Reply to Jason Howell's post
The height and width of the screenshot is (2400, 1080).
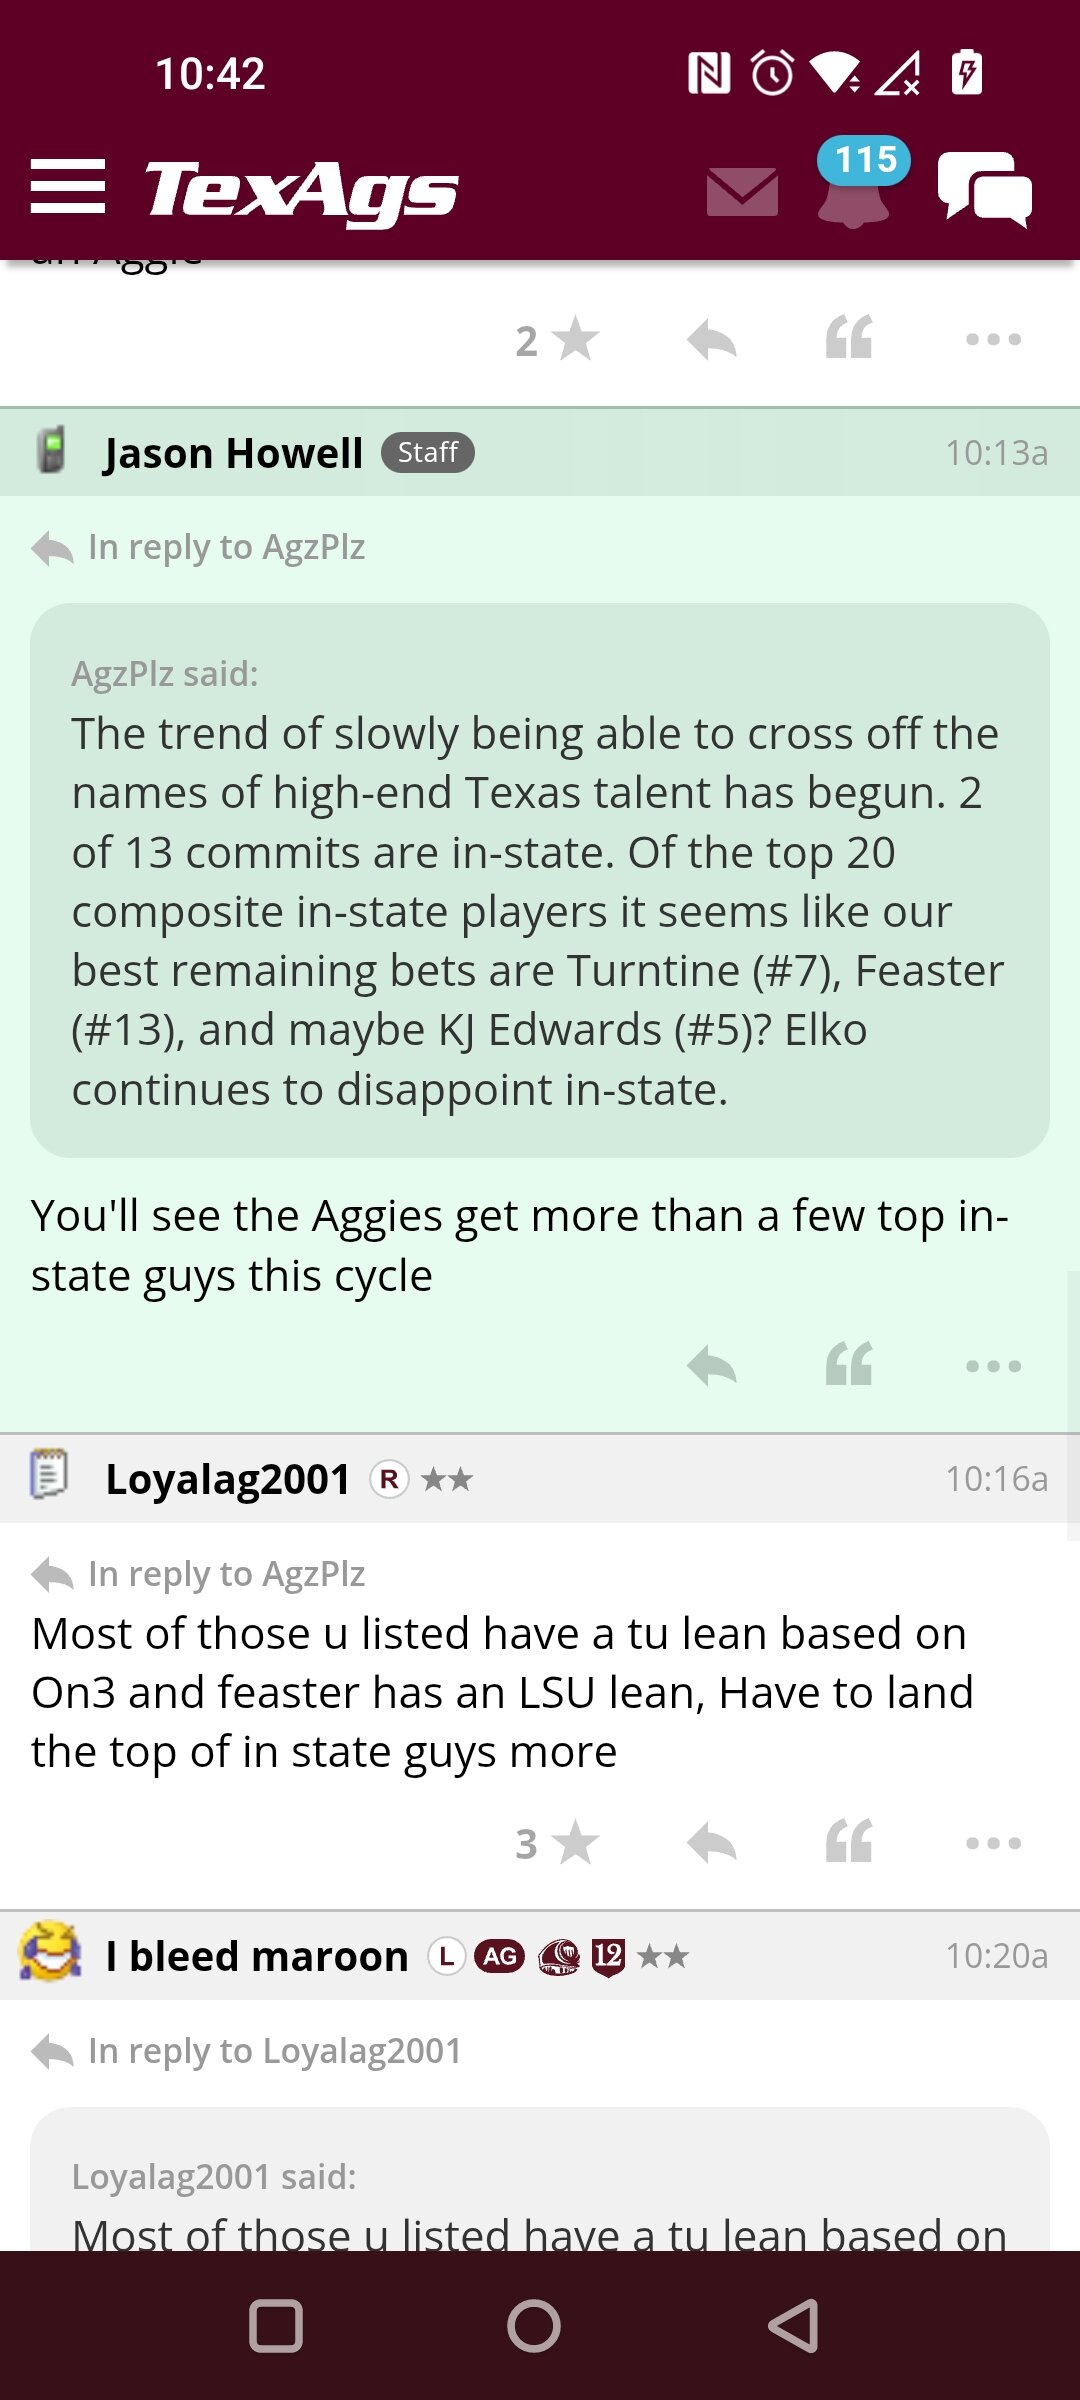[712, 1366]
